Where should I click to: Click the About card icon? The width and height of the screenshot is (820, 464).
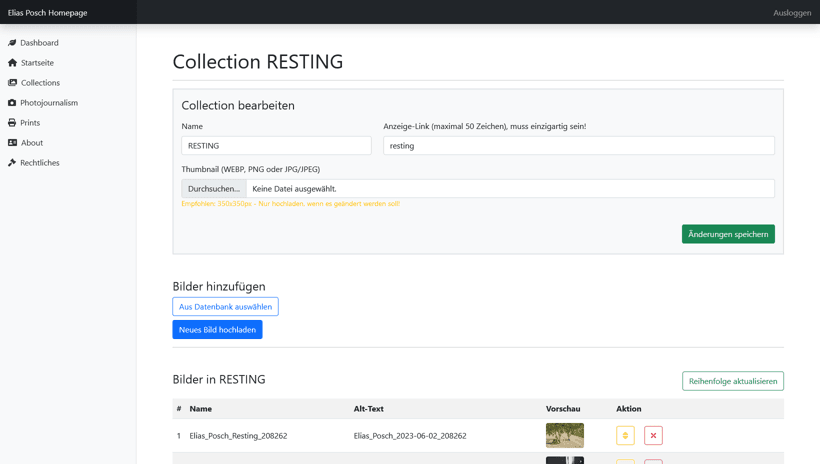coord(12,143)
